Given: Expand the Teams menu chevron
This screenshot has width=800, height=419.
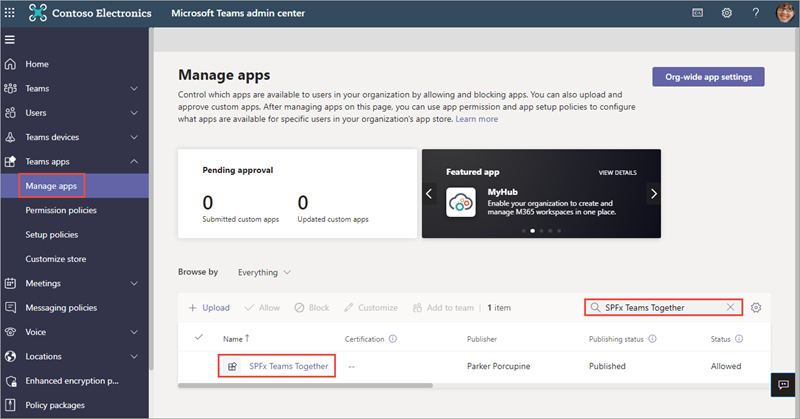Looking at the screenshot, I should coord(134,88).
